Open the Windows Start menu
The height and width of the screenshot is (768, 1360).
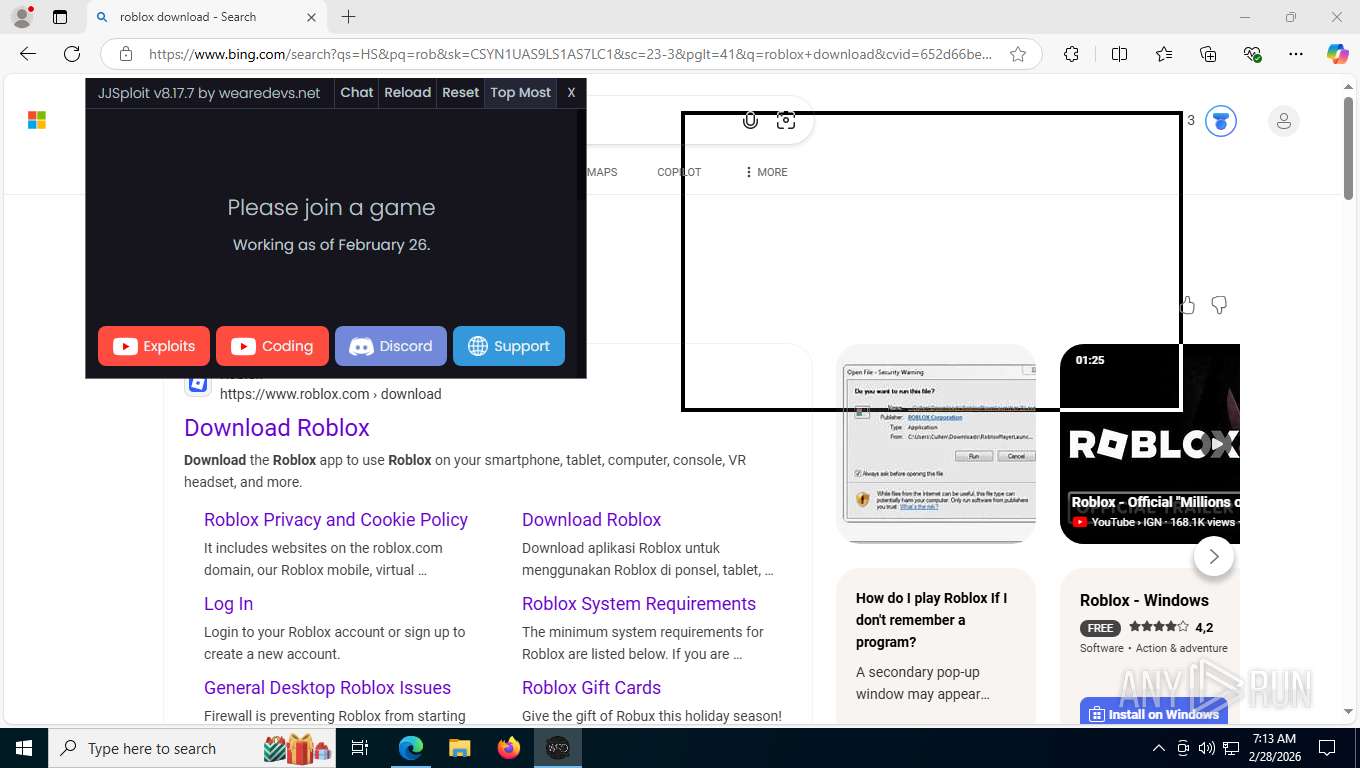tap(23, 748)
